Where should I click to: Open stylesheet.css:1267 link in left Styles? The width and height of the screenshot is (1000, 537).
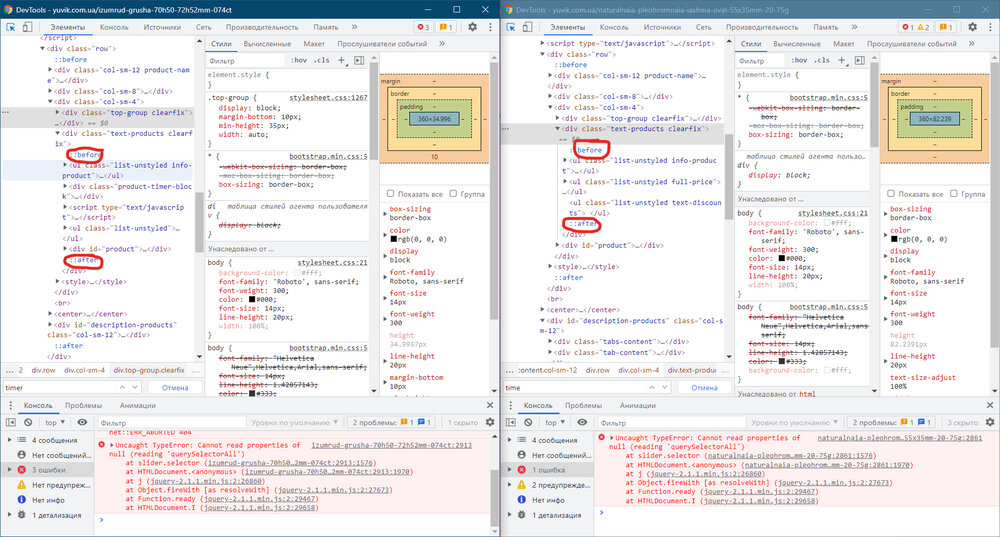coord(328,98)
